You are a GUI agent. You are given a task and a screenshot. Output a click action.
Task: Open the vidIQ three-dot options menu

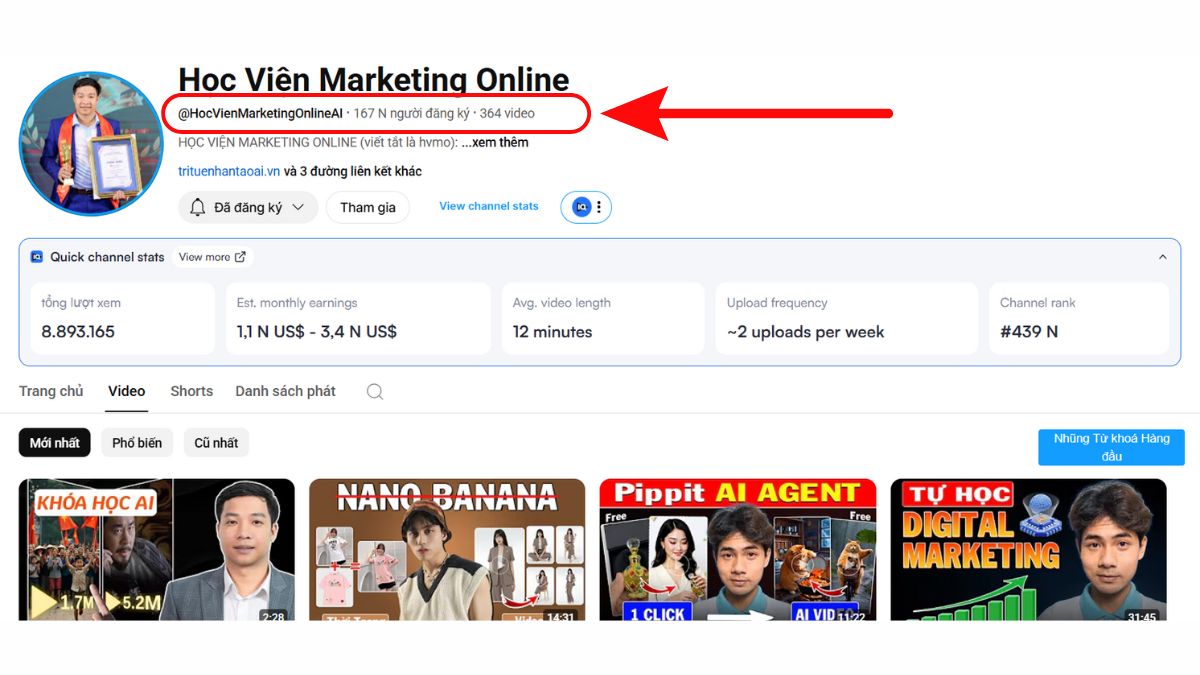(x=599, y=207)
